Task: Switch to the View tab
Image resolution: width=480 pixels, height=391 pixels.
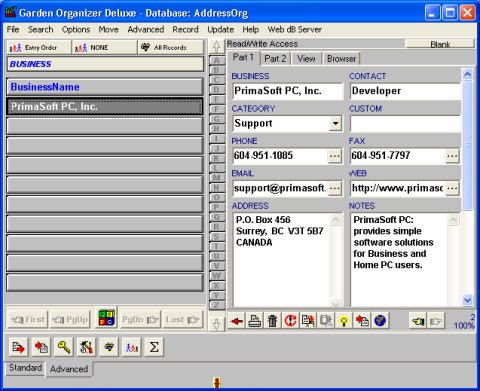Action: pos(306,59)
